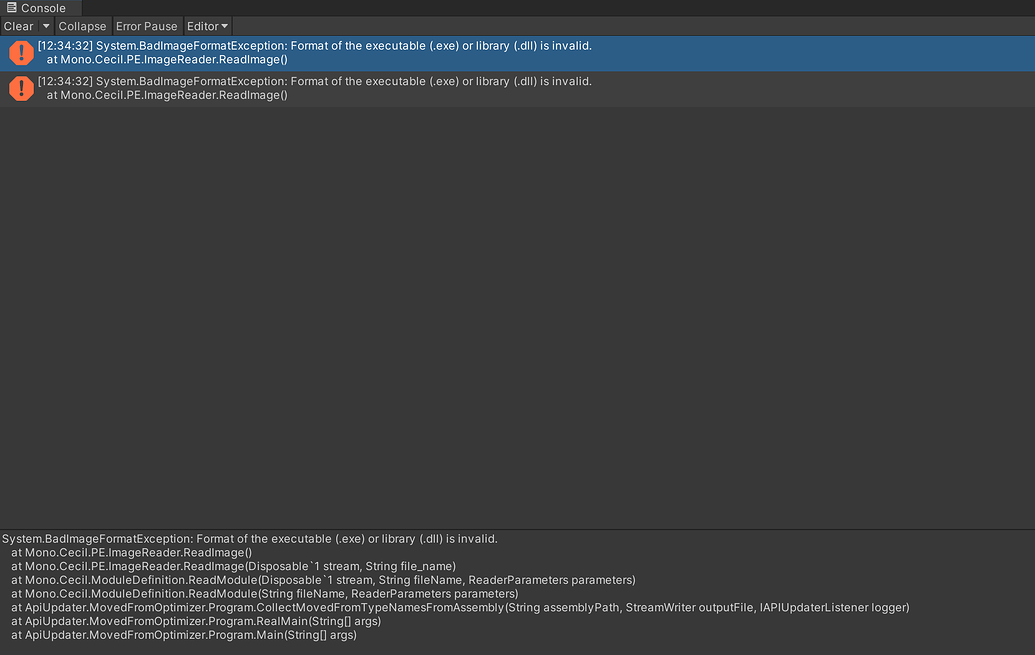Open the Clear options dropdown arrow
This screenshot has height=655, width=1035.
click(46, 26)
